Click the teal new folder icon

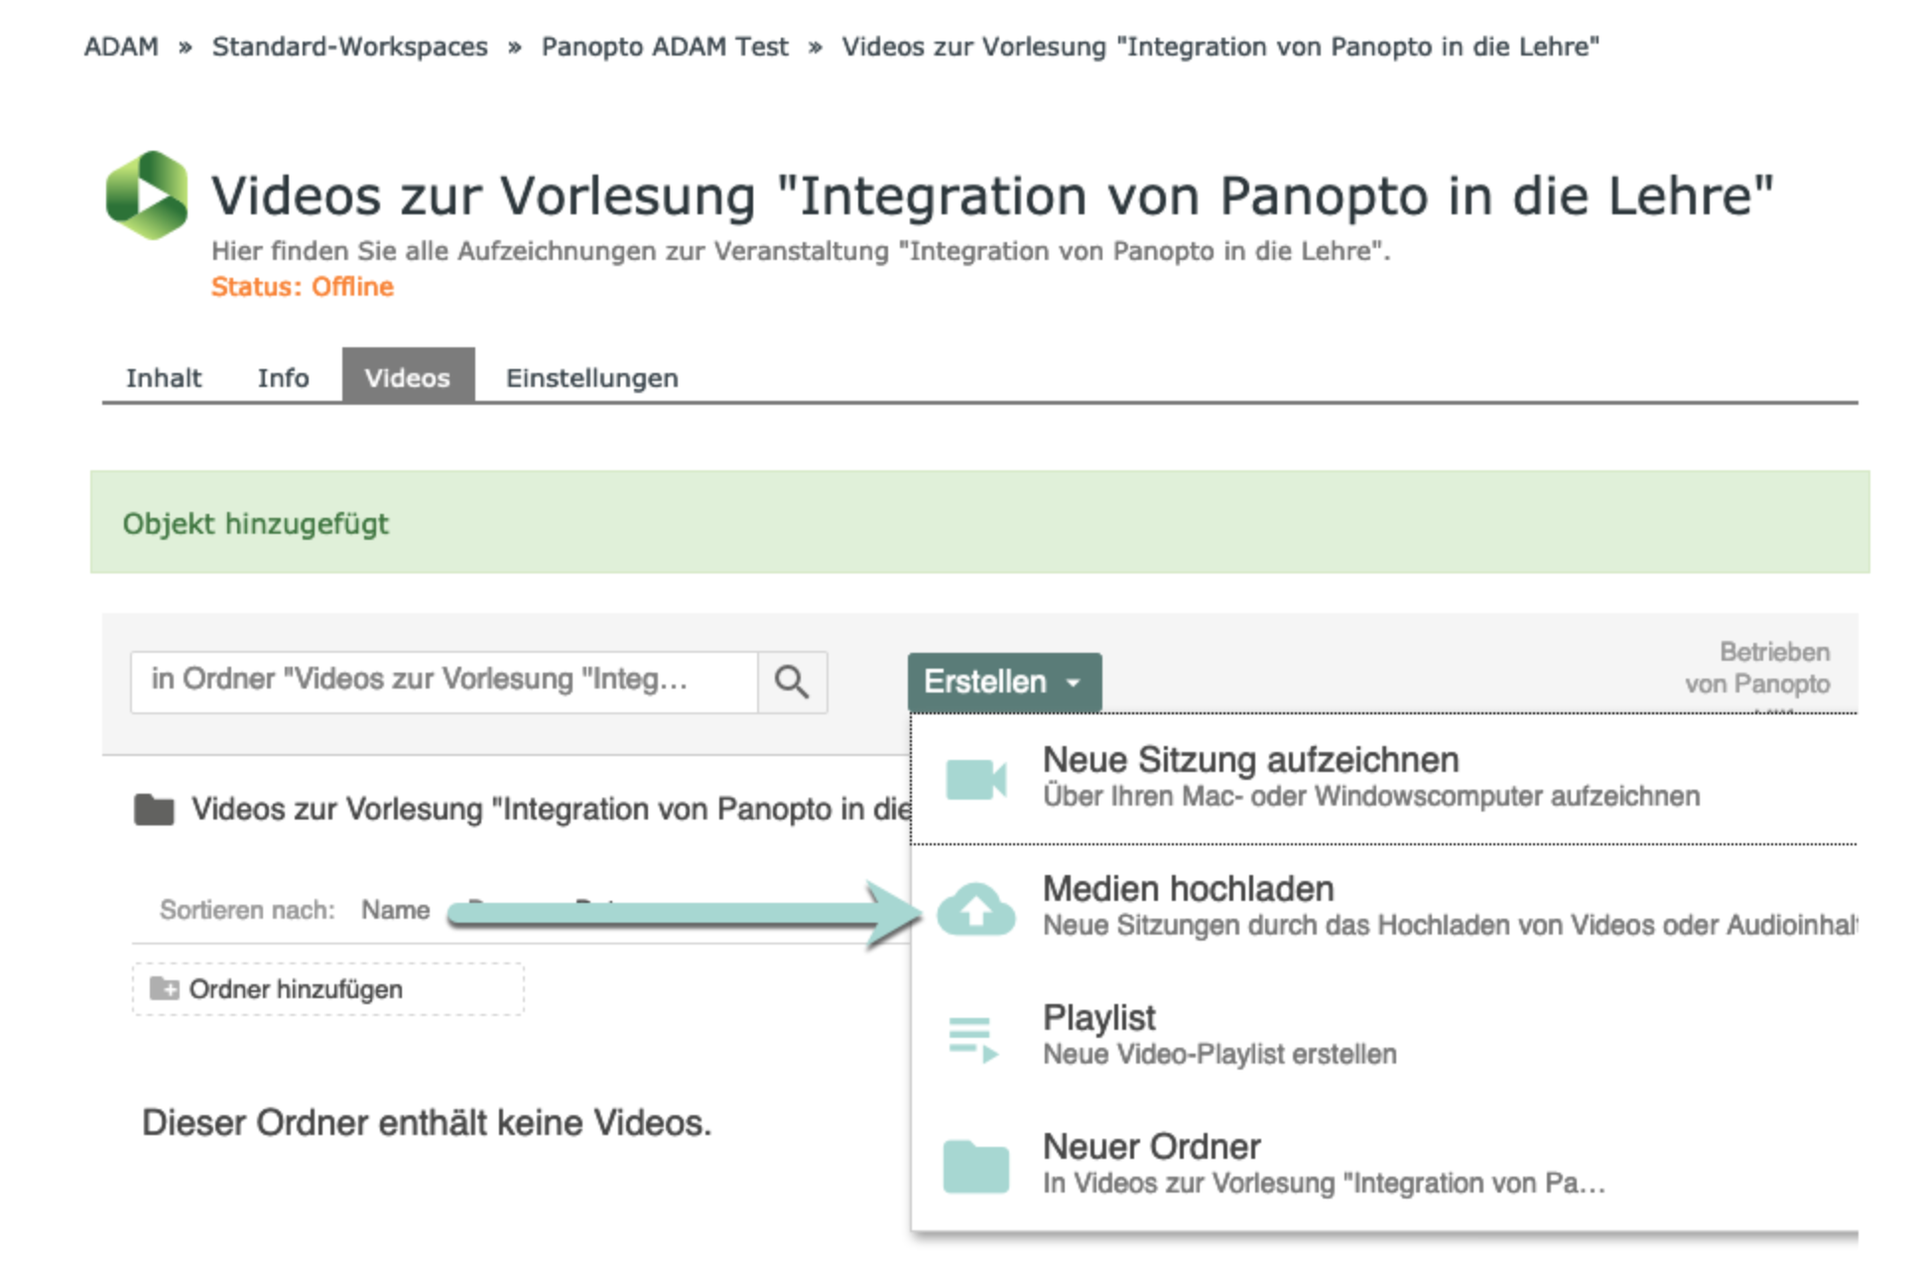(975, 1166)
